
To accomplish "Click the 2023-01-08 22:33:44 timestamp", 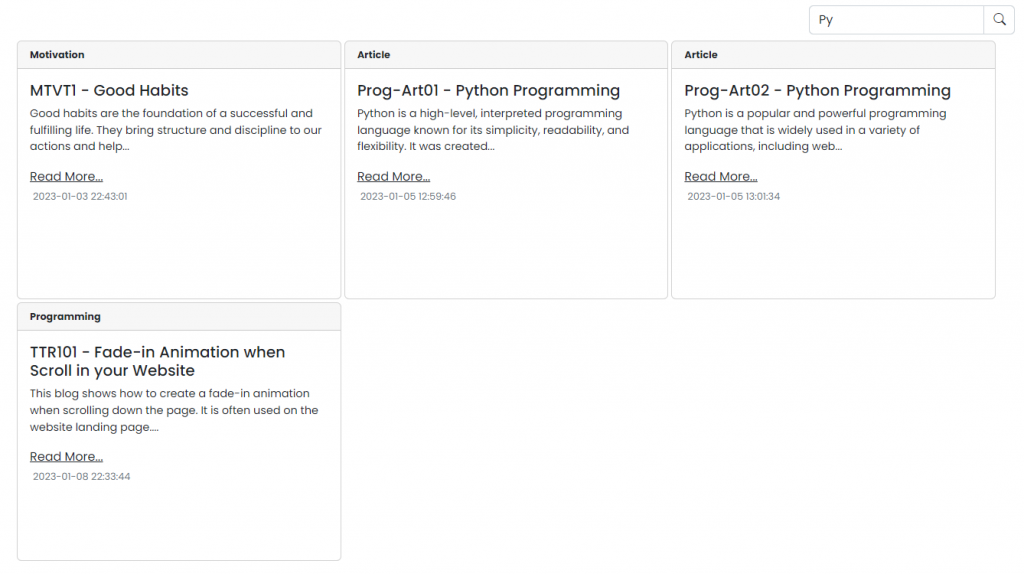I will click(x=81, y=476).
